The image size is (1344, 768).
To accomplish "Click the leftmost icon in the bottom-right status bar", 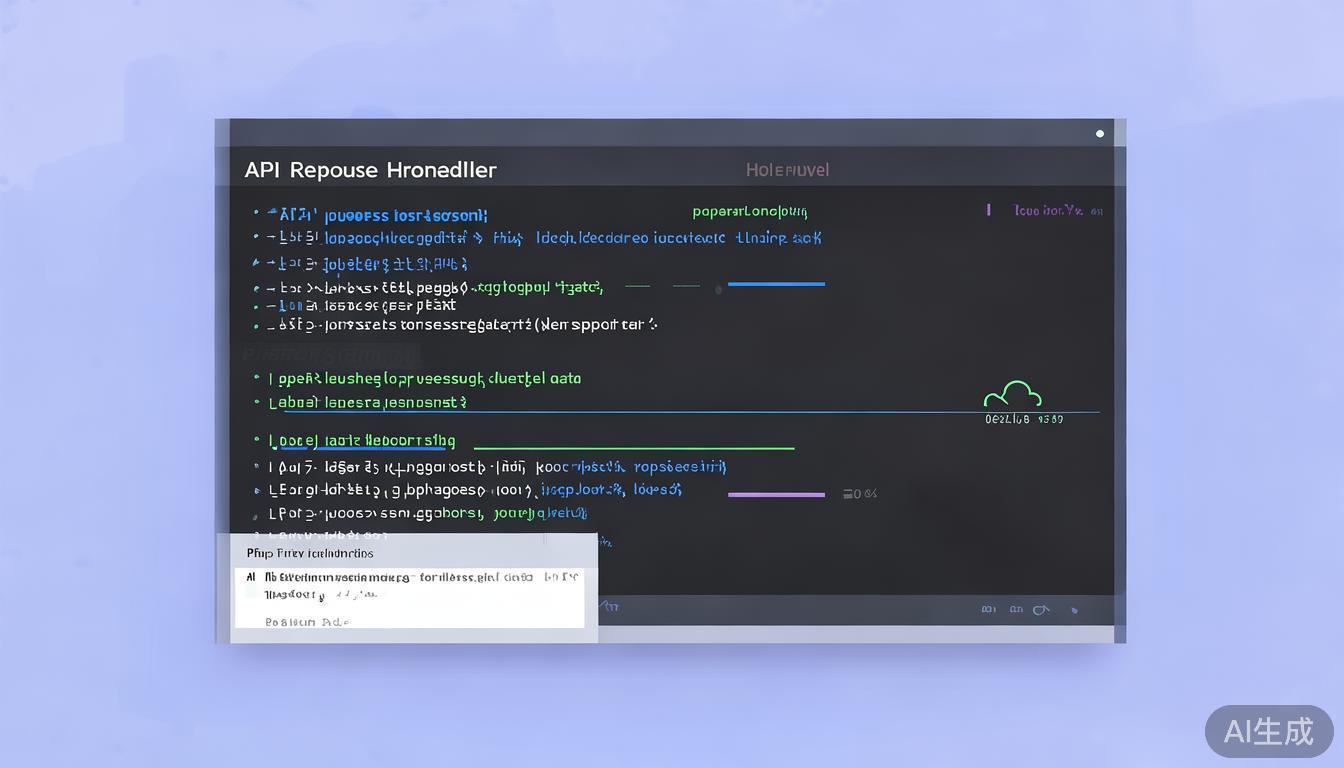I will pos(988,609).
